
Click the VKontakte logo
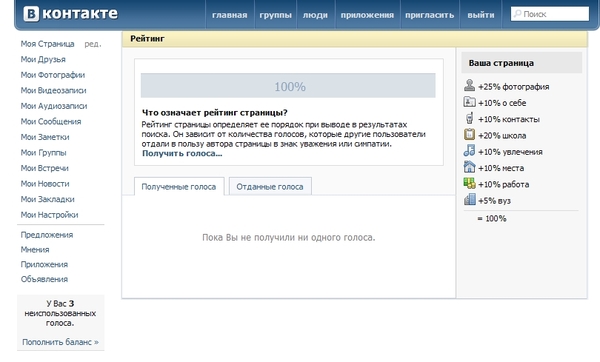(x=70, y=14)
